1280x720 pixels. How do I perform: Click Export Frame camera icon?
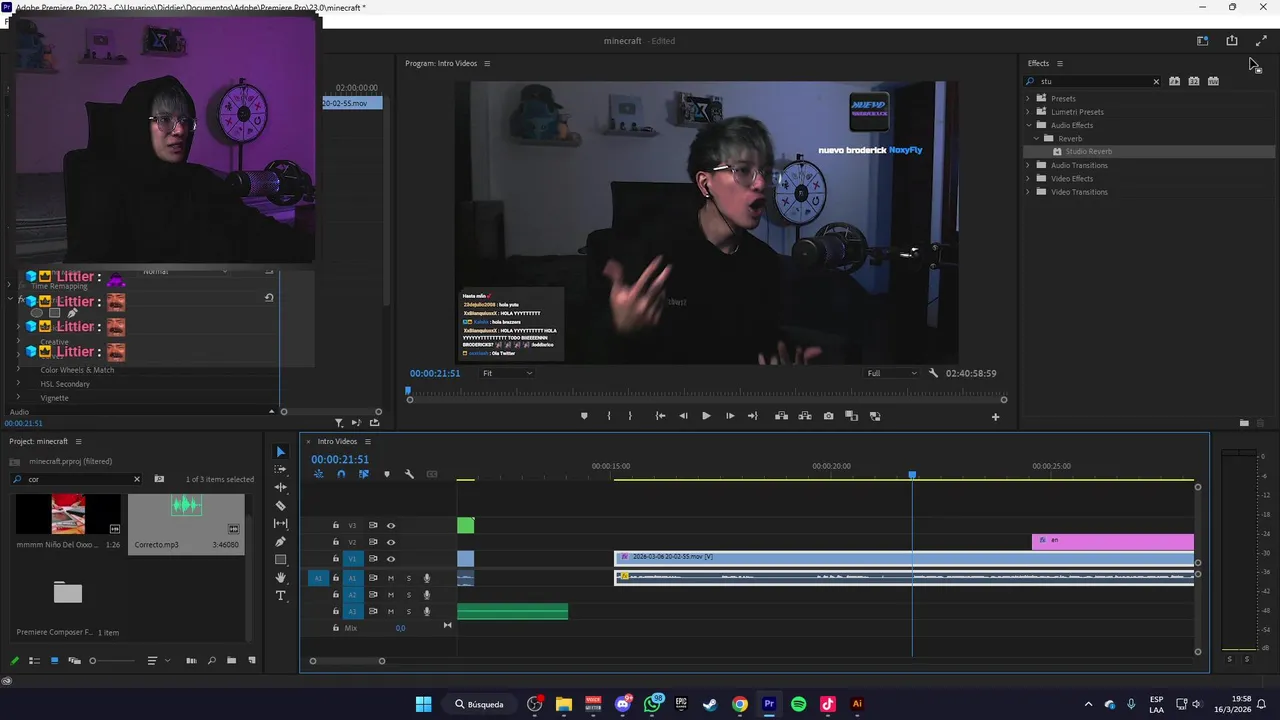pos(828,416)
